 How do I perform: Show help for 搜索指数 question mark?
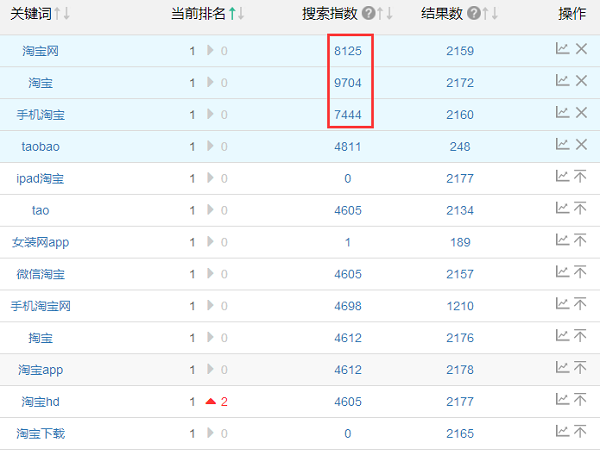(x=368, y=14)
